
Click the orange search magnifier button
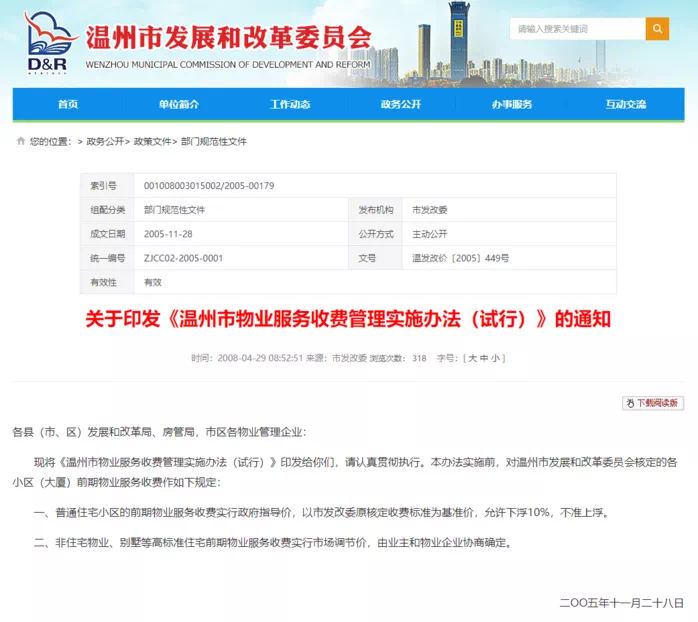[657, 29]
